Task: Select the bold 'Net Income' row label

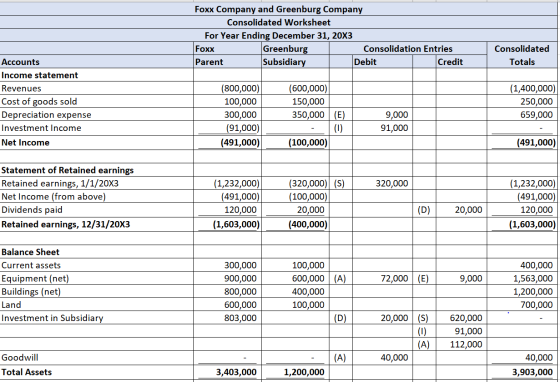Action: (x=25, y=143)
